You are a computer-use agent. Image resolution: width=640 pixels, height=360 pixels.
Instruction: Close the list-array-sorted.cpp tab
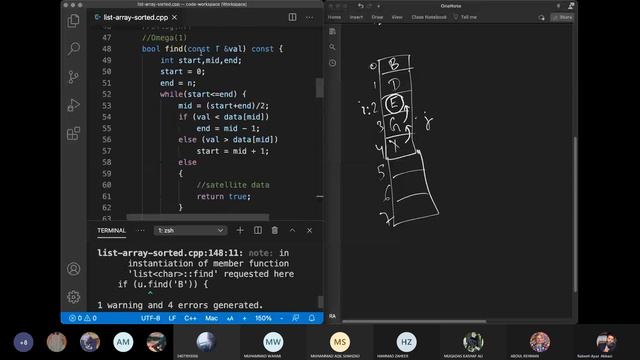[174, 17]
